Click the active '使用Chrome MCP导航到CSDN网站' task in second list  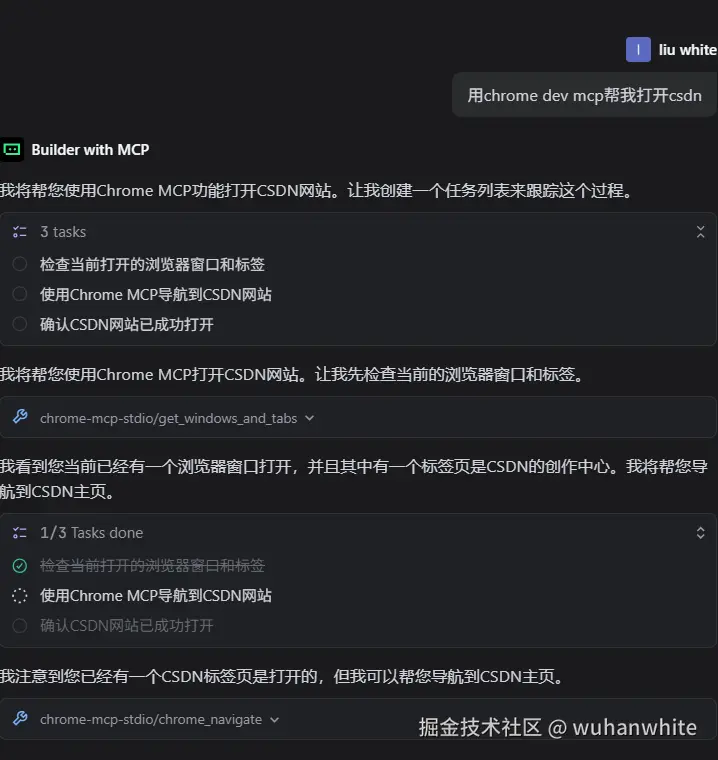pyautogui.click(x=156, y=596)
